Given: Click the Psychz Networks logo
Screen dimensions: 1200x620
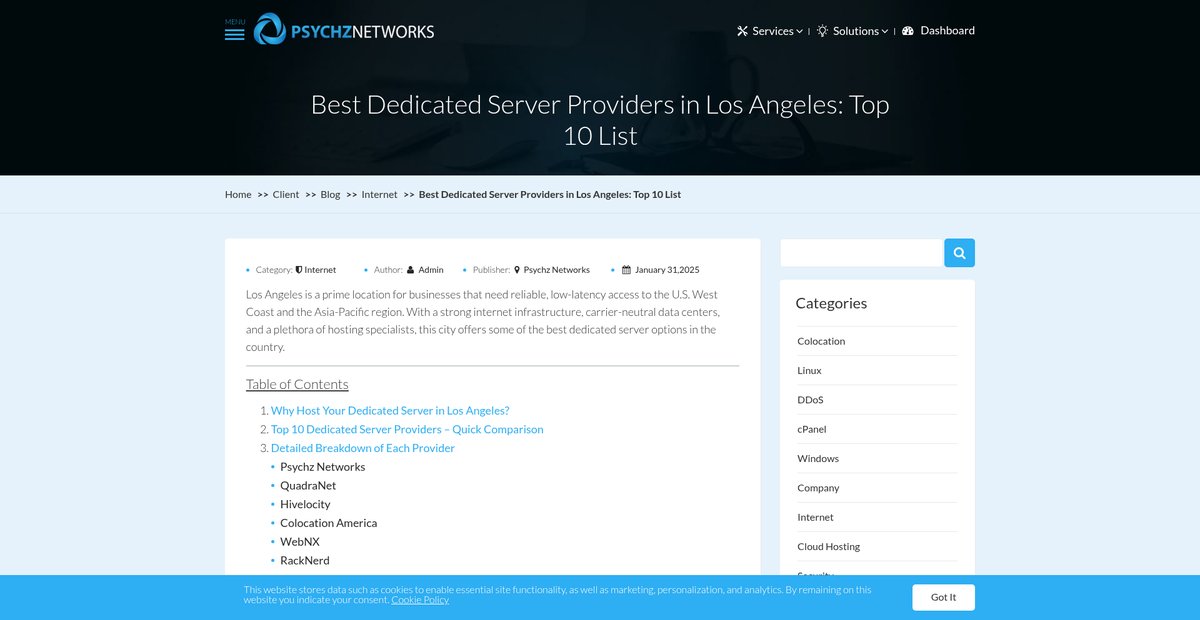Looking at the screenshot, I should [x=344, y=30].
